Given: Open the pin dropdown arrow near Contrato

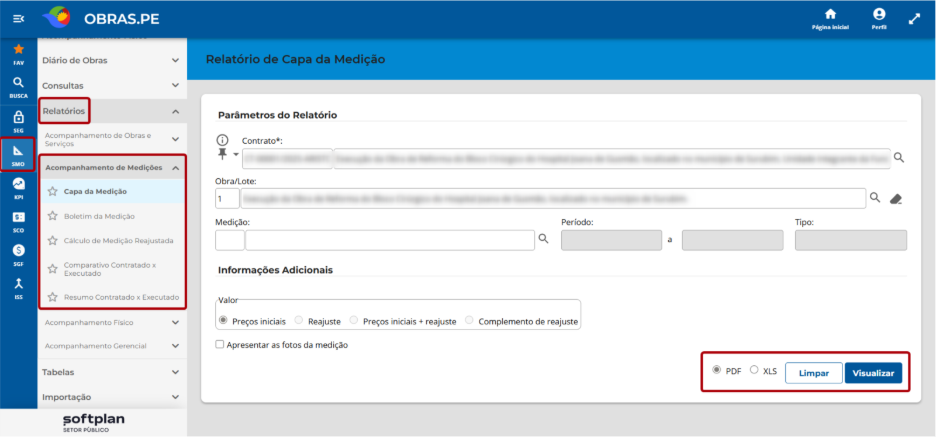Looking at the screenshot, I should pos(235,155).
